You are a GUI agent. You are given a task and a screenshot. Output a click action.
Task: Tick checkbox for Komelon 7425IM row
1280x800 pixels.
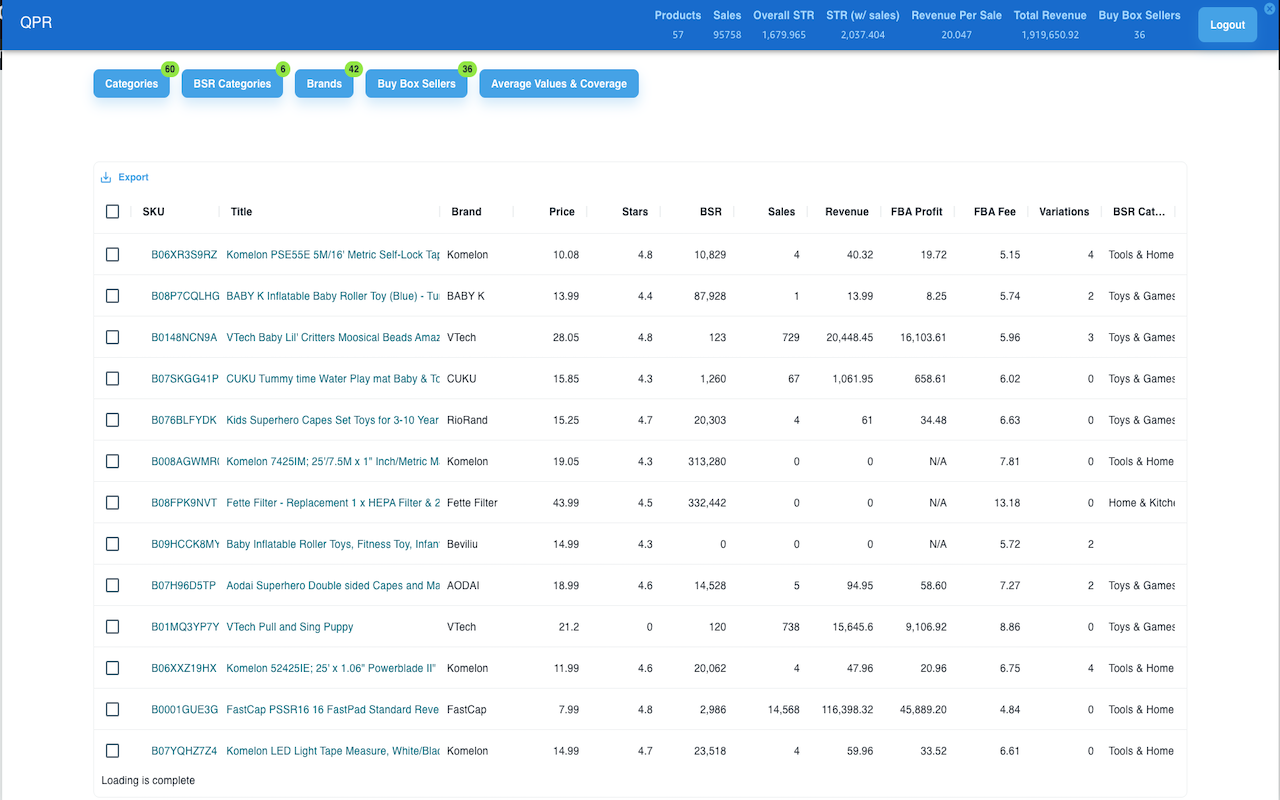point(112,461)
